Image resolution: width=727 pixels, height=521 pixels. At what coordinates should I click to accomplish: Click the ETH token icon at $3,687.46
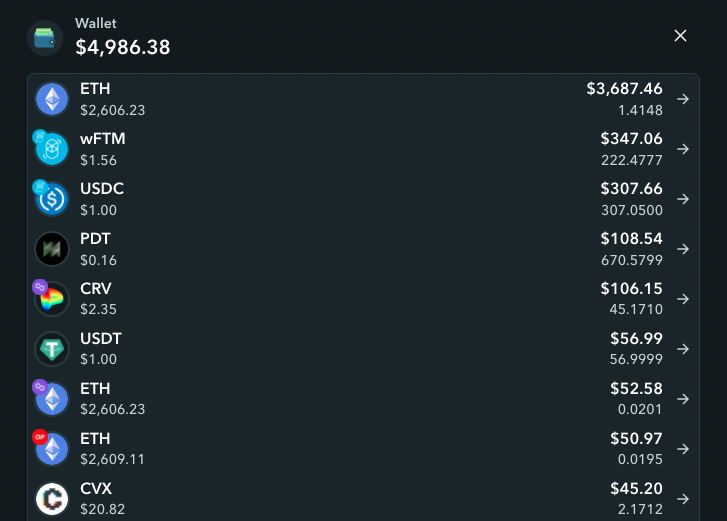pos(52,99)
